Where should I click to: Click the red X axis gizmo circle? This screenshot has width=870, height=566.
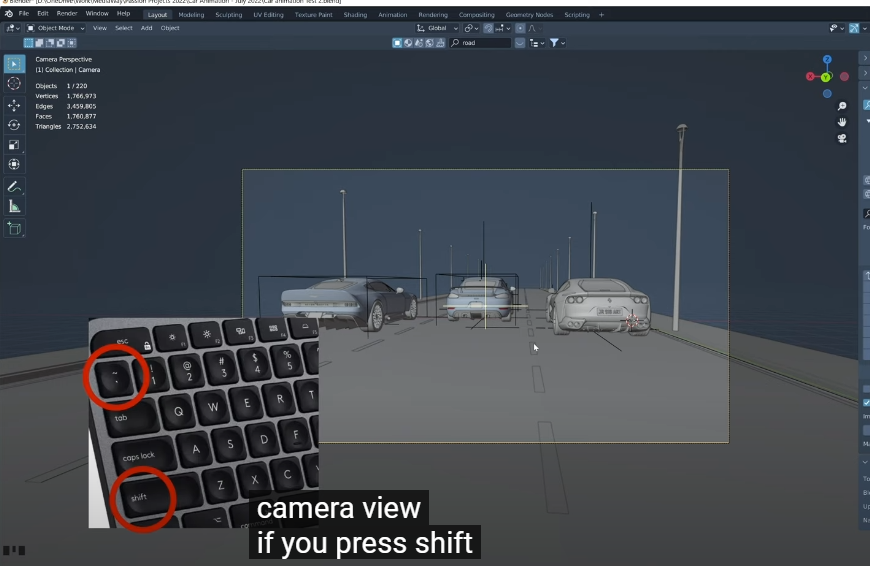[x=810, y=77]
